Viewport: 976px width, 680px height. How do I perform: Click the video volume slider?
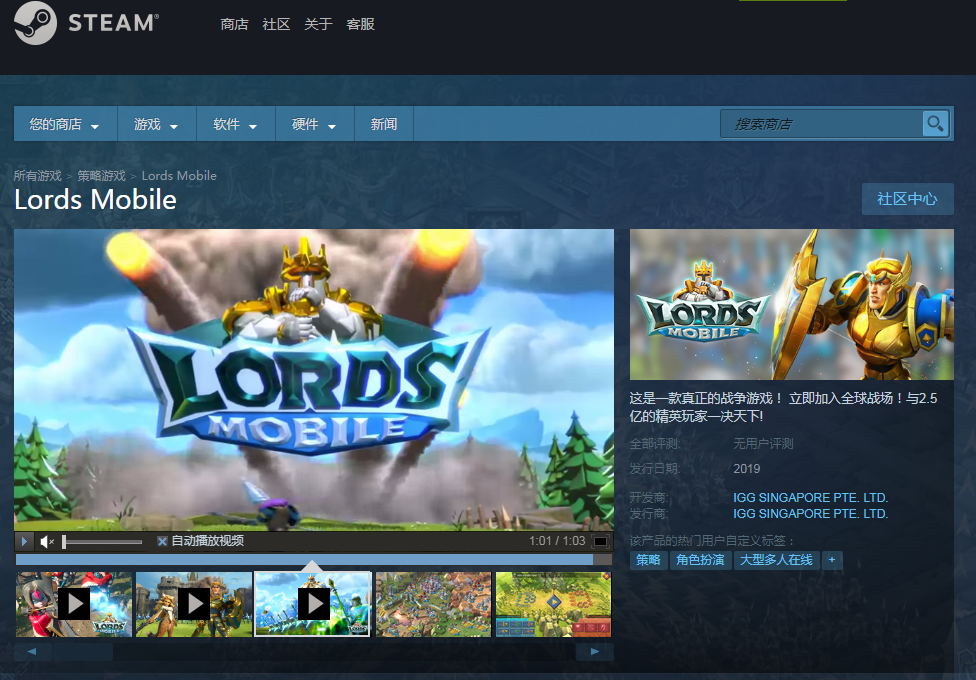(102, 542)
